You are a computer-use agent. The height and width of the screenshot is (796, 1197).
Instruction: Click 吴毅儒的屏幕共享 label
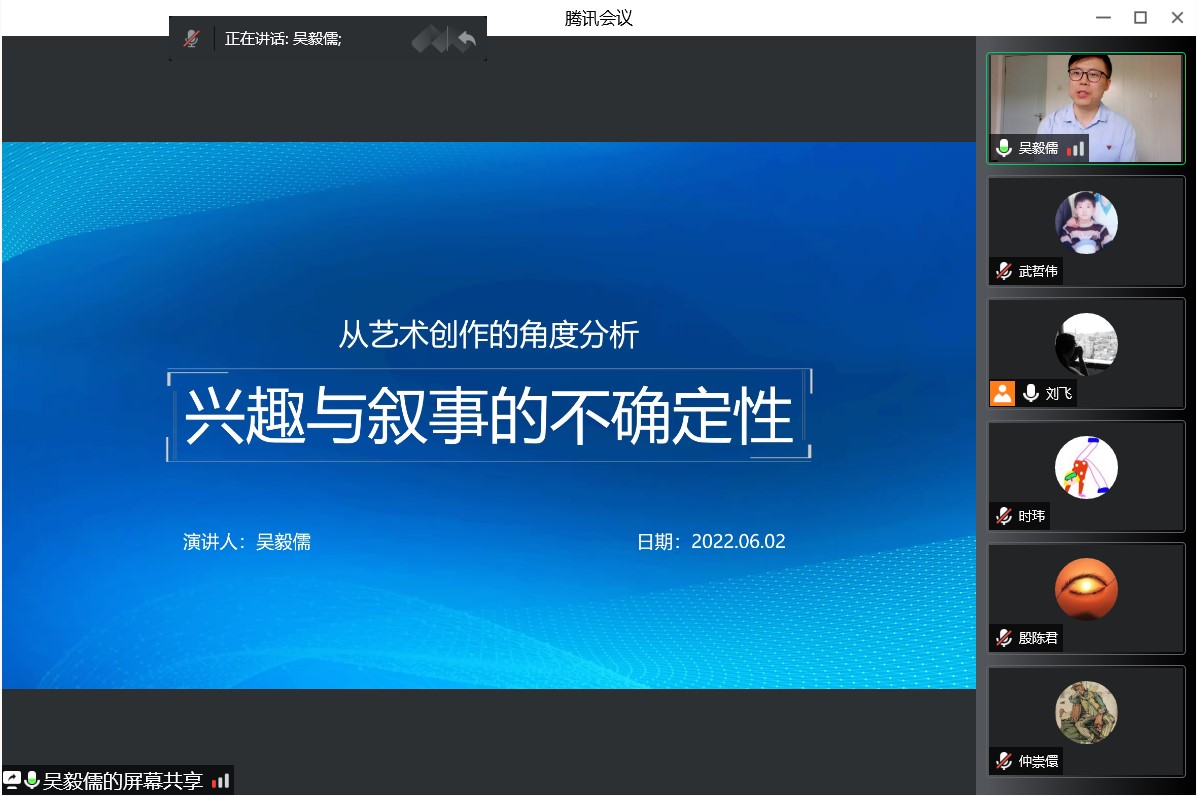tap(122, 781)
